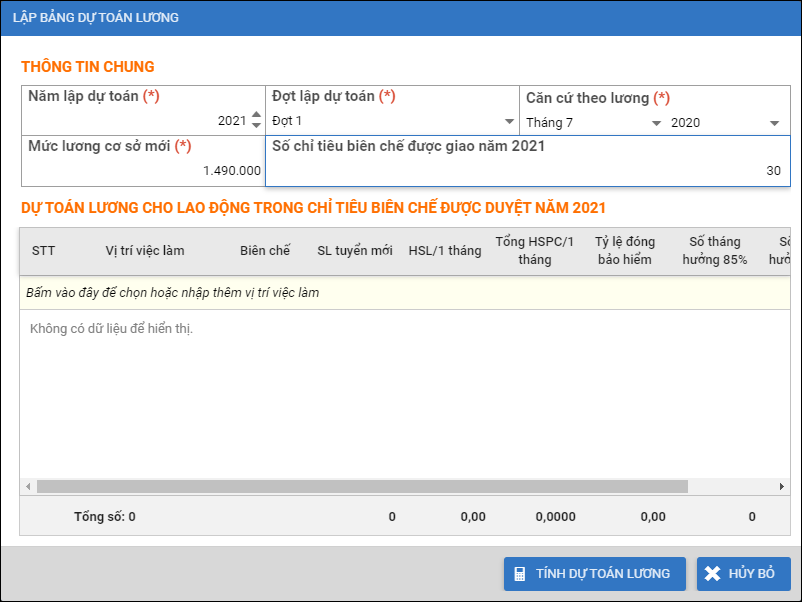Click the horizontal scrollbar right arrow
The height and width of the screenshot is (602, 802).
pyautogui.click(x=782, y=487)
